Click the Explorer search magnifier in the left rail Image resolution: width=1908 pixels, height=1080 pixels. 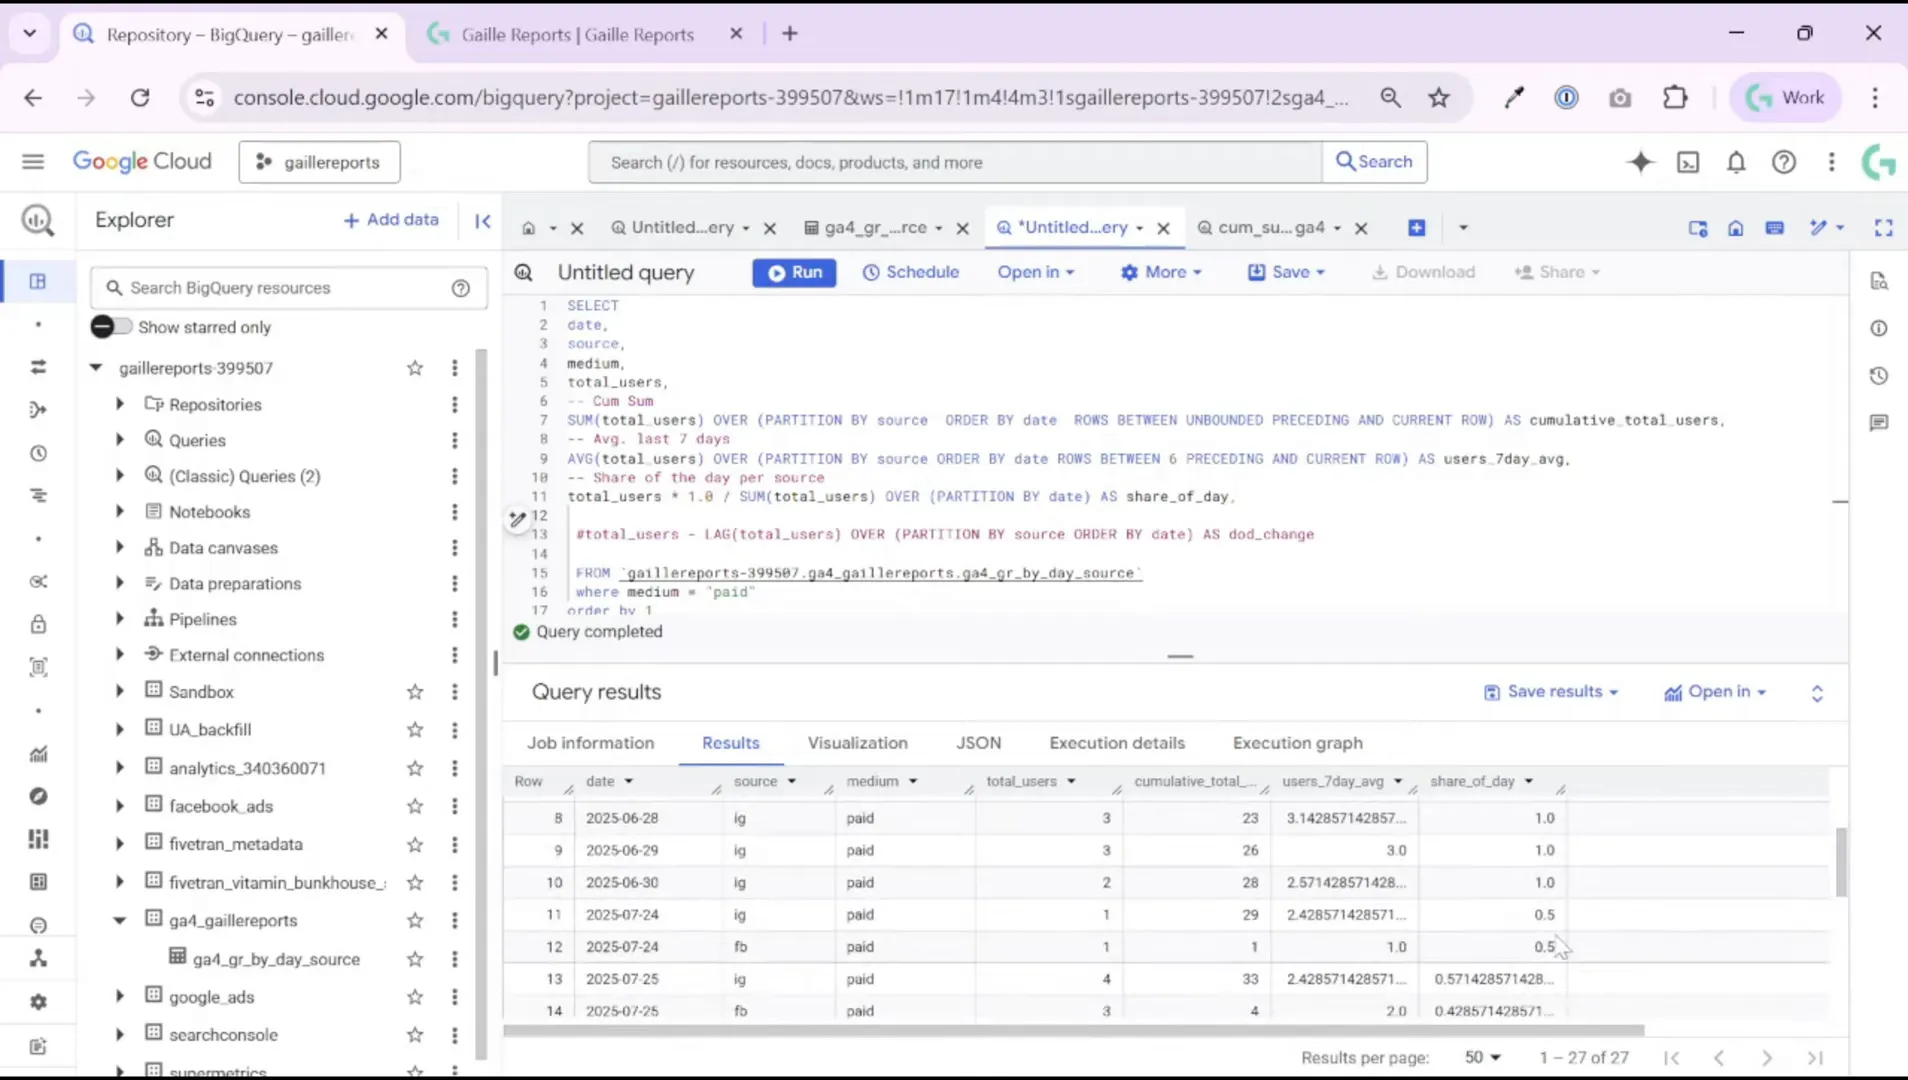click(37, 220)
